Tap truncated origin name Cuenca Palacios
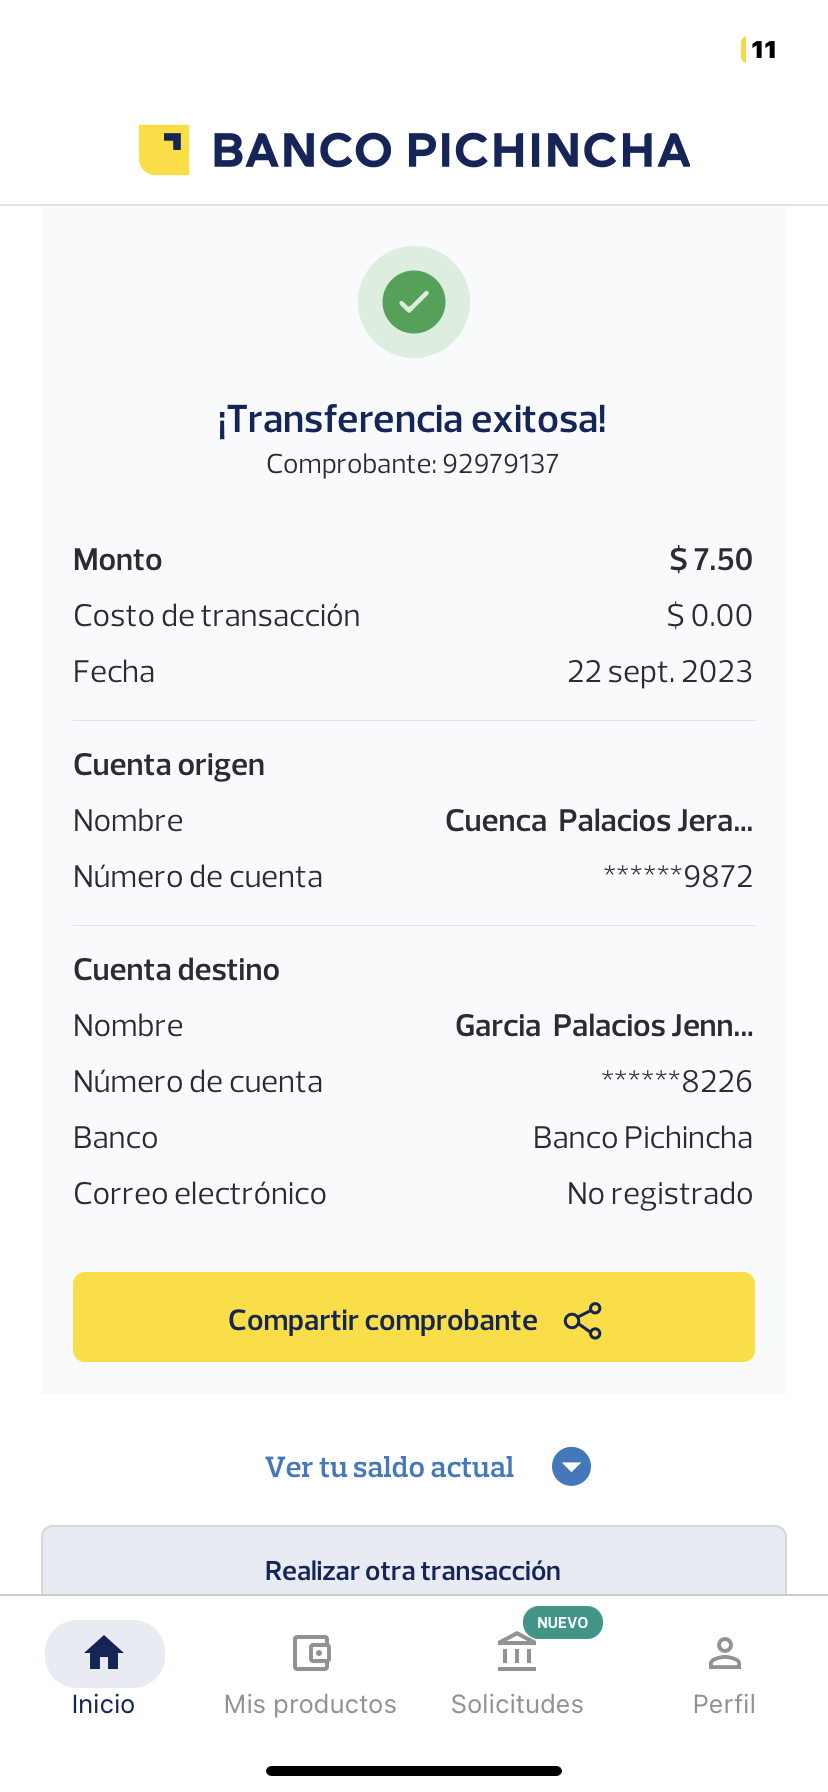This screenshot has height=1792, width=828. click(598, 821)
